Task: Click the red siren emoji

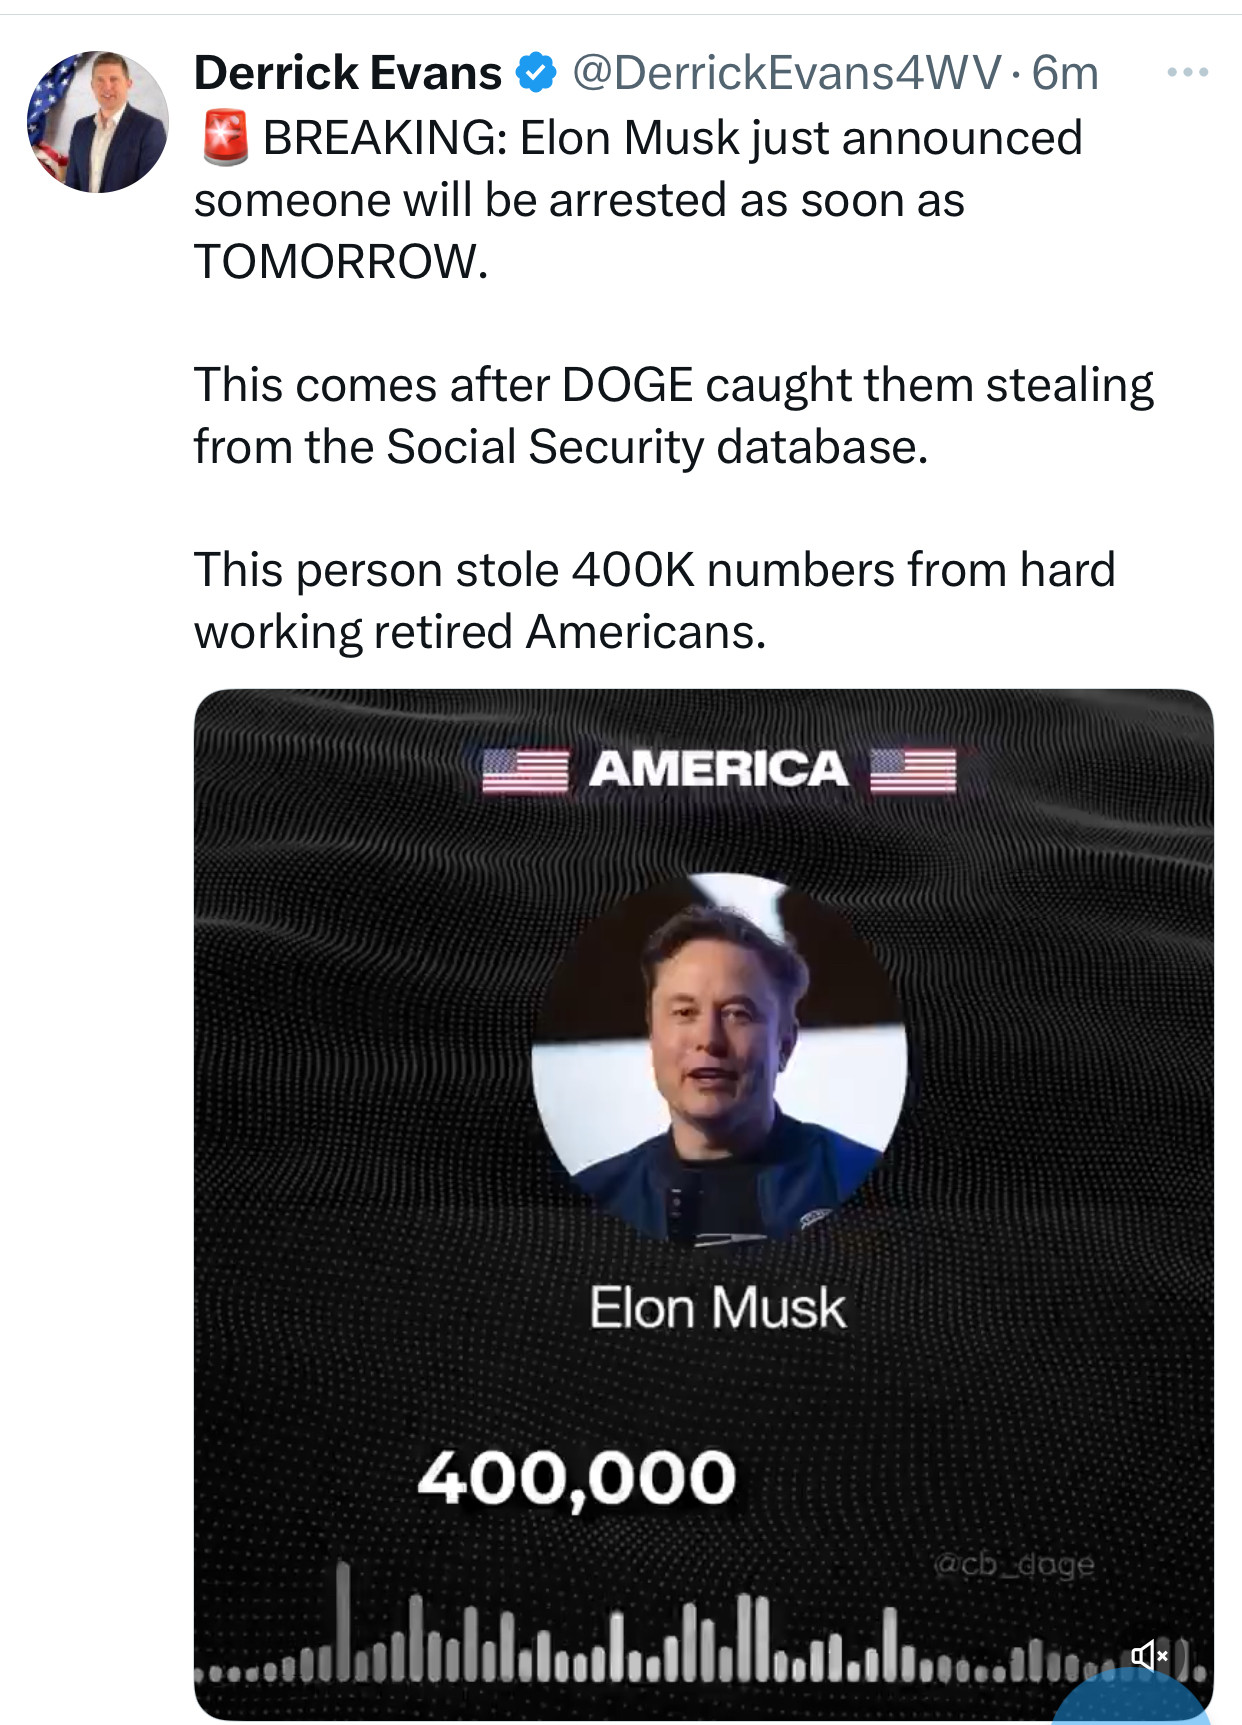Action: 225,138
